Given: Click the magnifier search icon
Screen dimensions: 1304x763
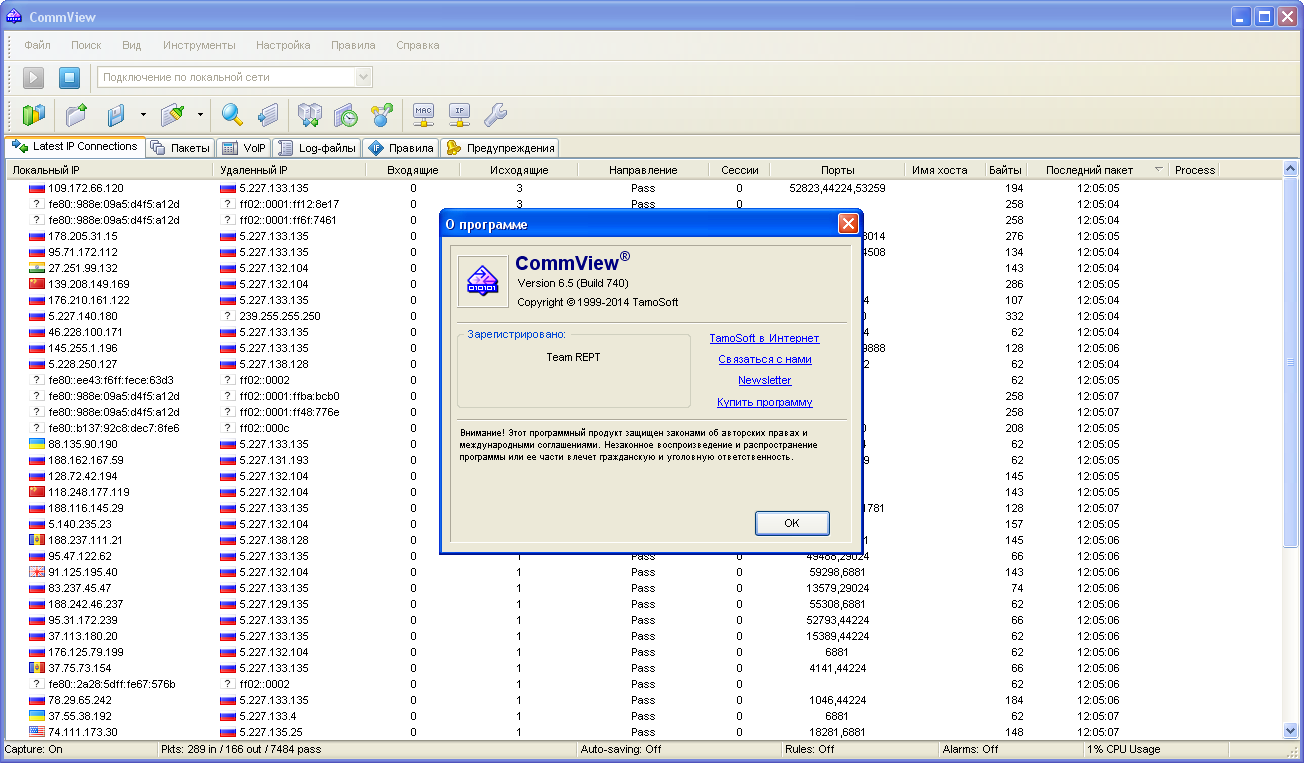Looking at the screenshot, I should click(233, 115).
